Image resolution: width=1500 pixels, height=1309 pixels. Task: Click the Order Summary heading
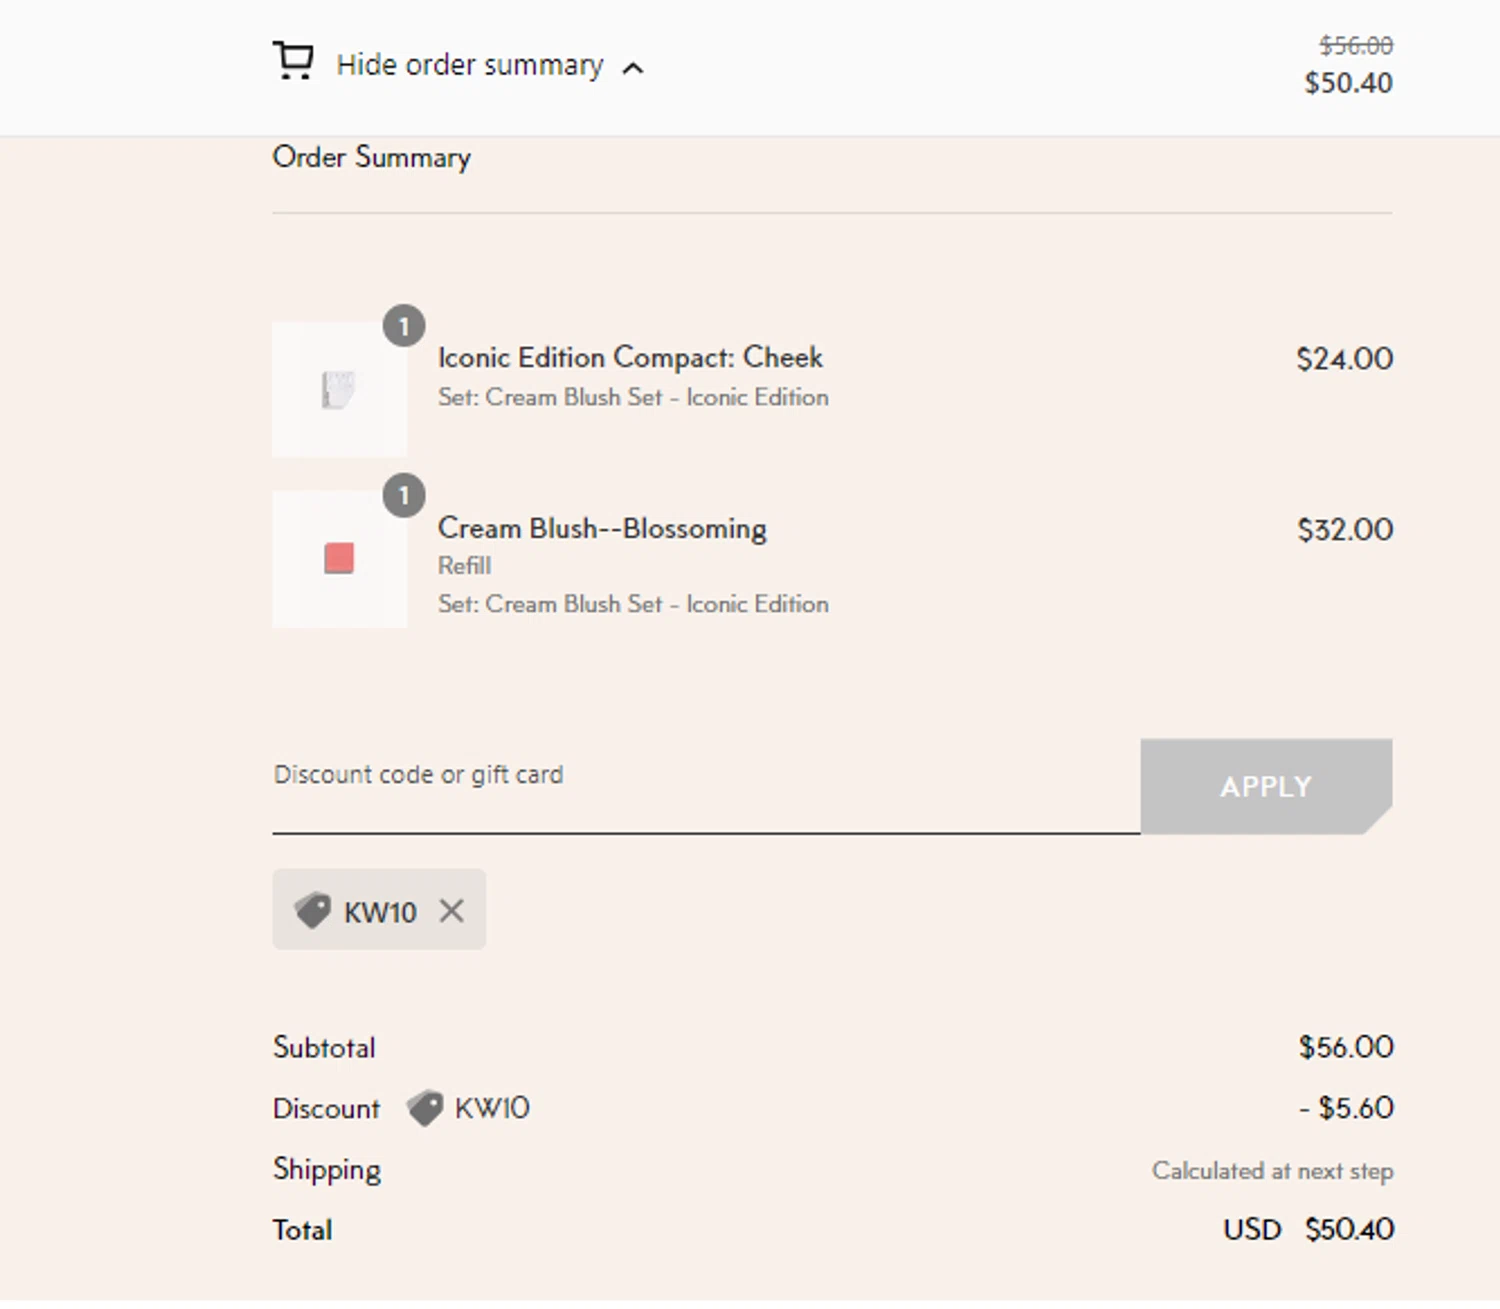click(x=371, y=157)
